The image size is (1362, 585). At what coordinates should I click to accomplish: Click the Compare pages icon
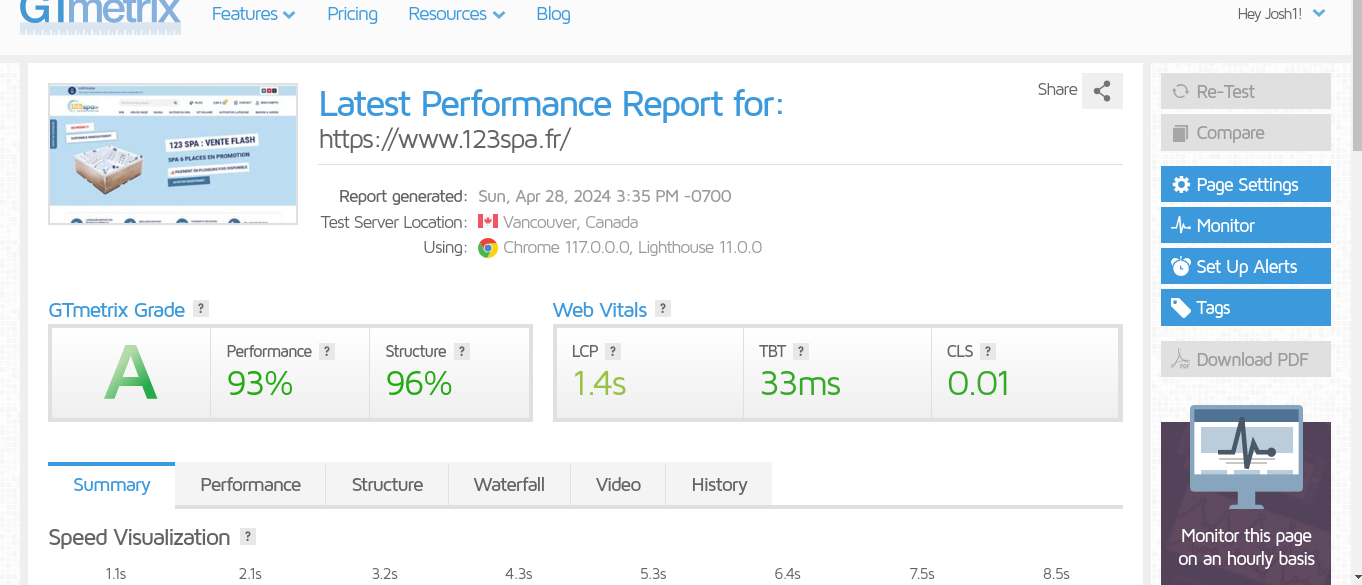point(1180,133)
